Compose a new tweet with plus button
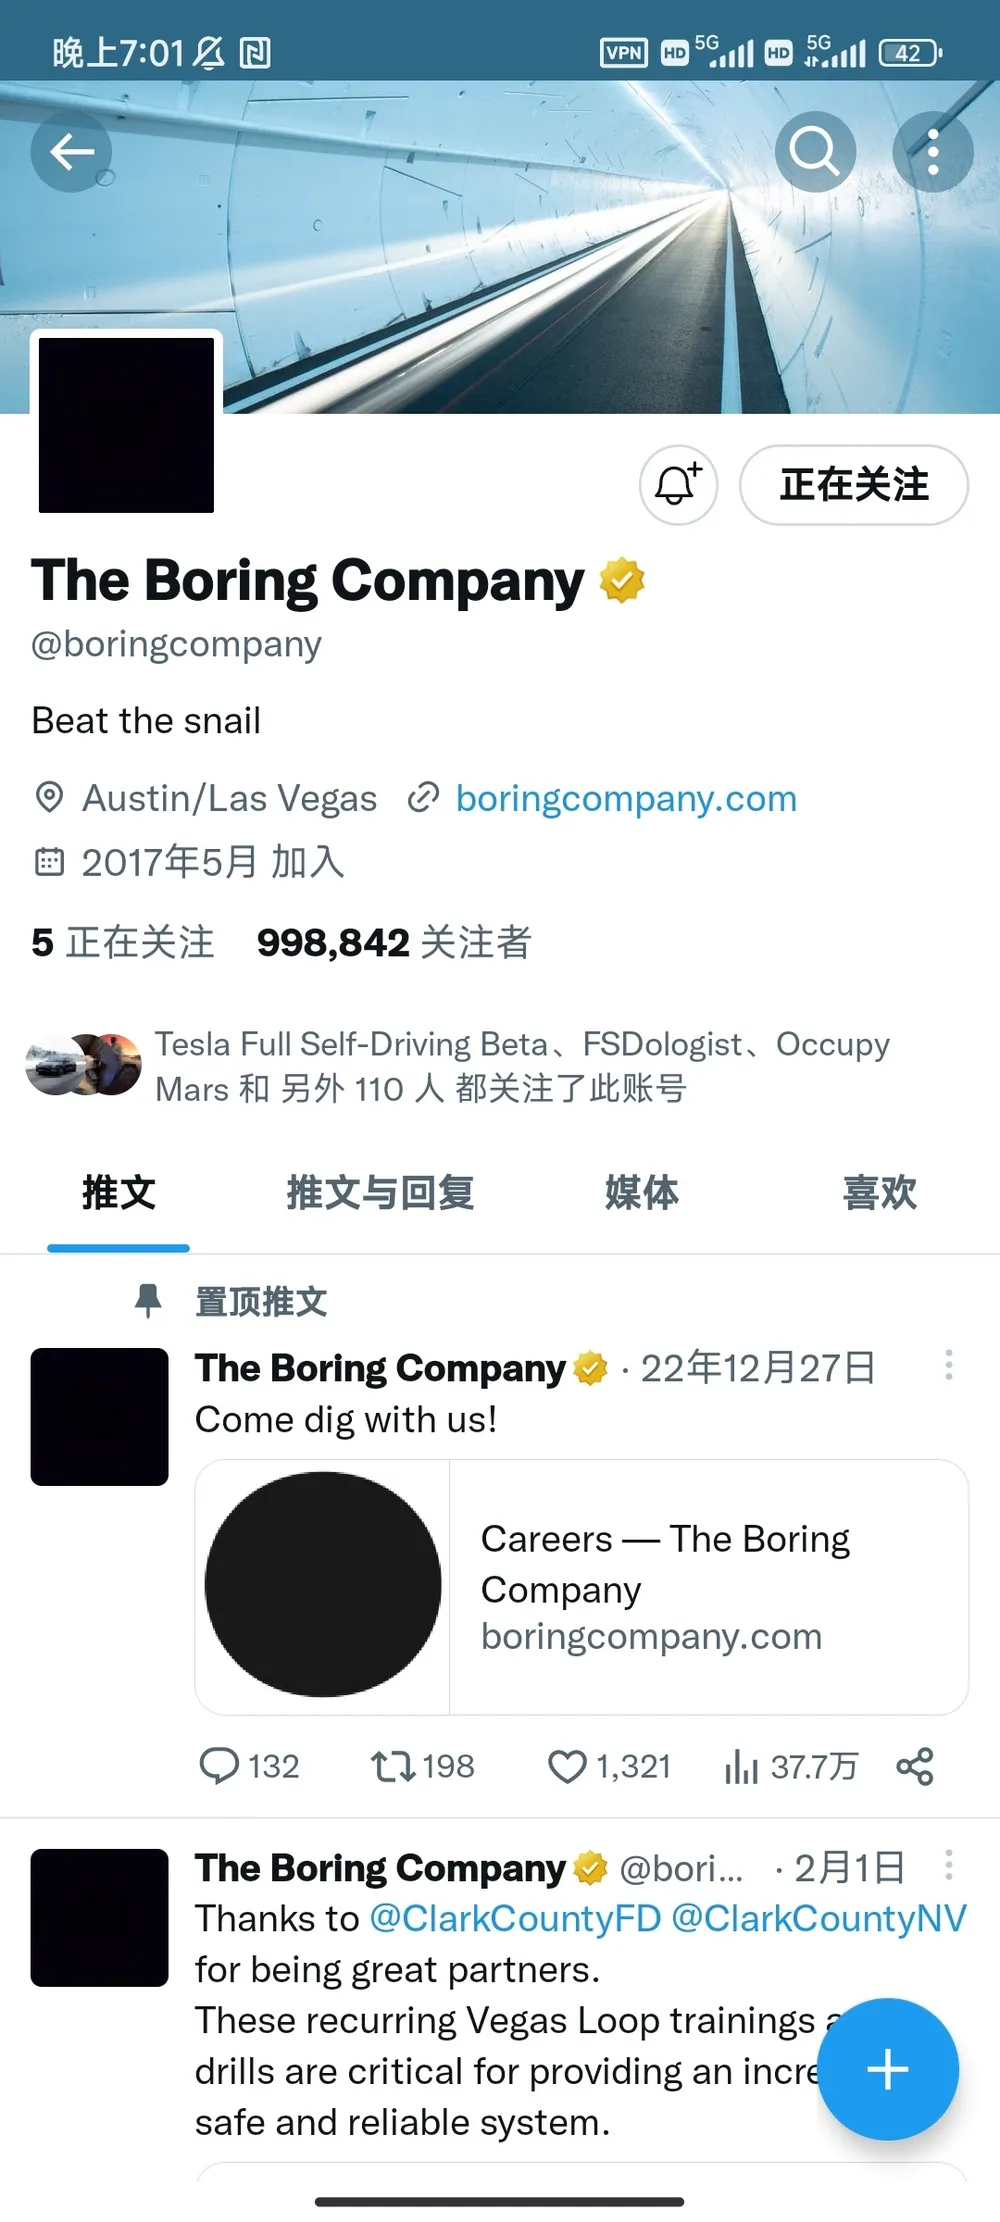1000x2222 pixels. (x=888, y=2069)
